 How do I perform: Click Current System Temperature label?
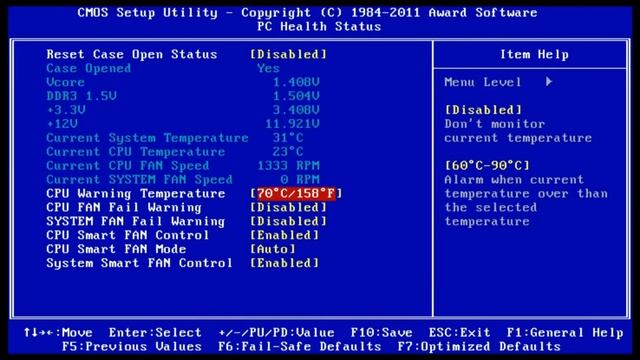147,138
